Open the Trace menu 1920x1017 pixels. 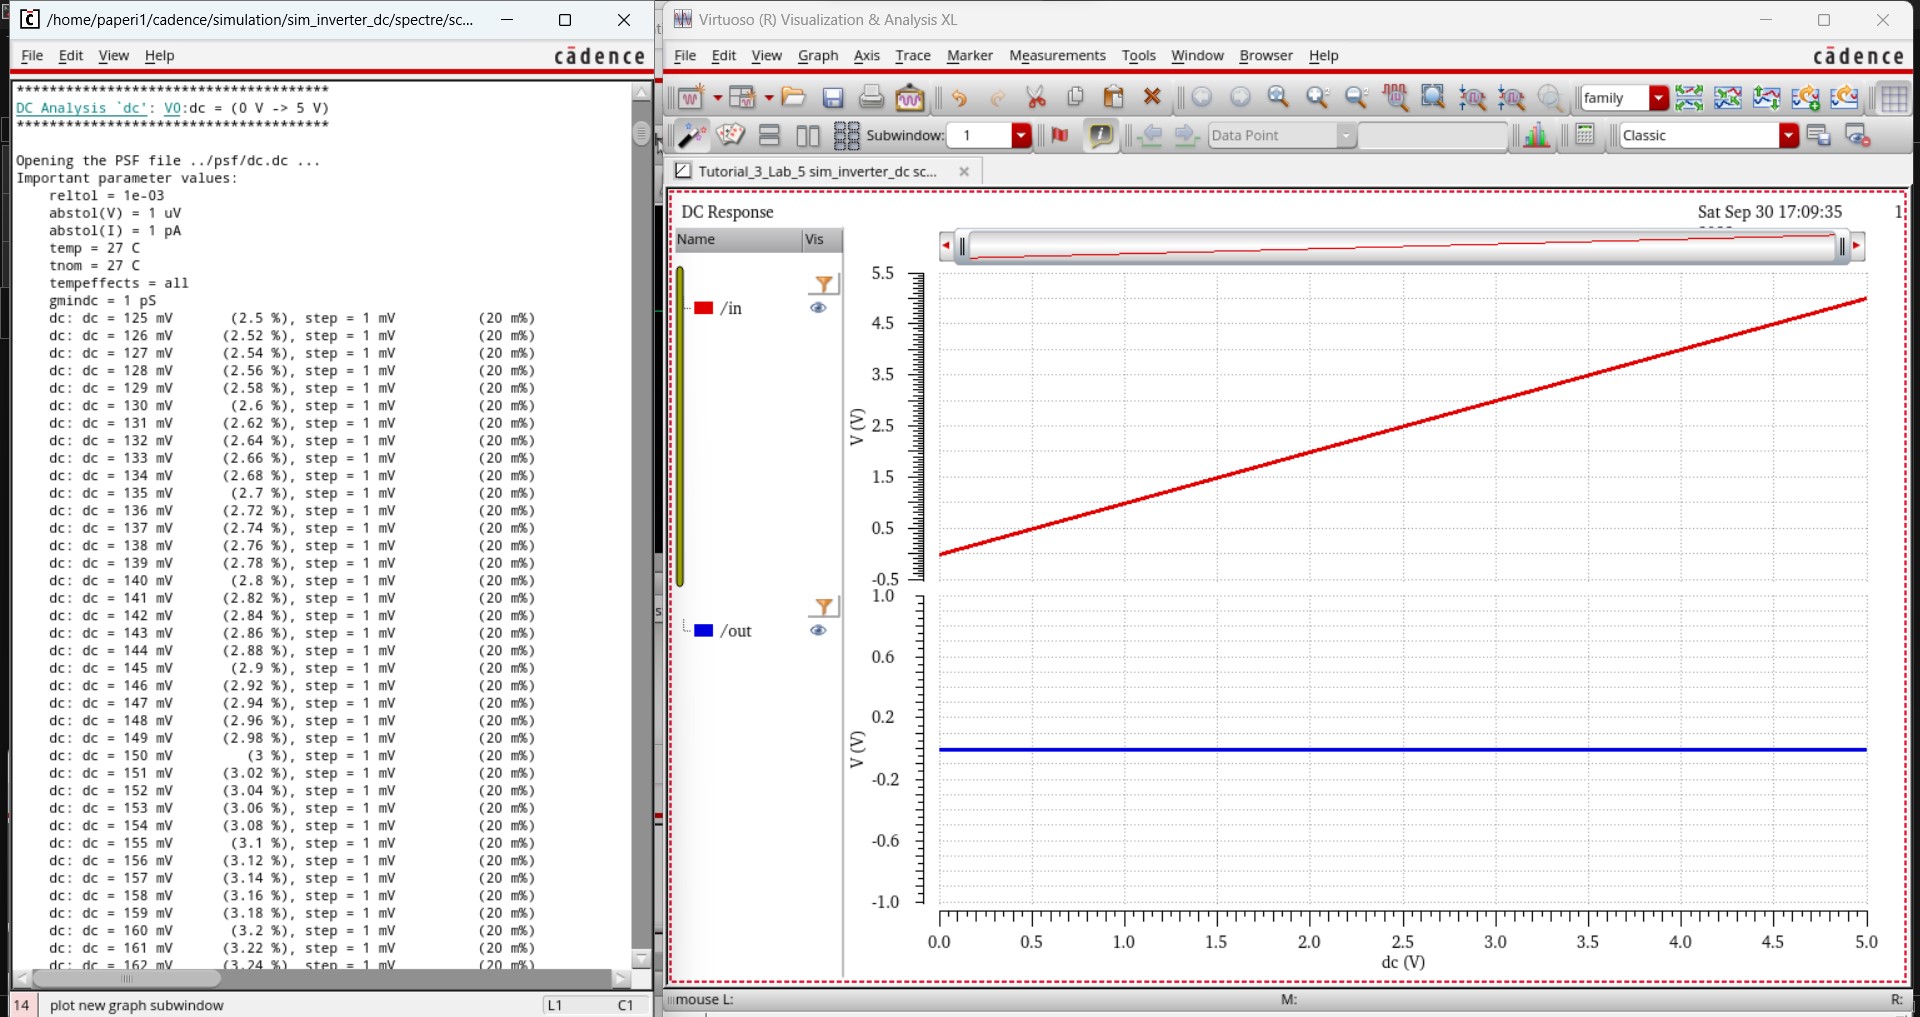(912, 56)
